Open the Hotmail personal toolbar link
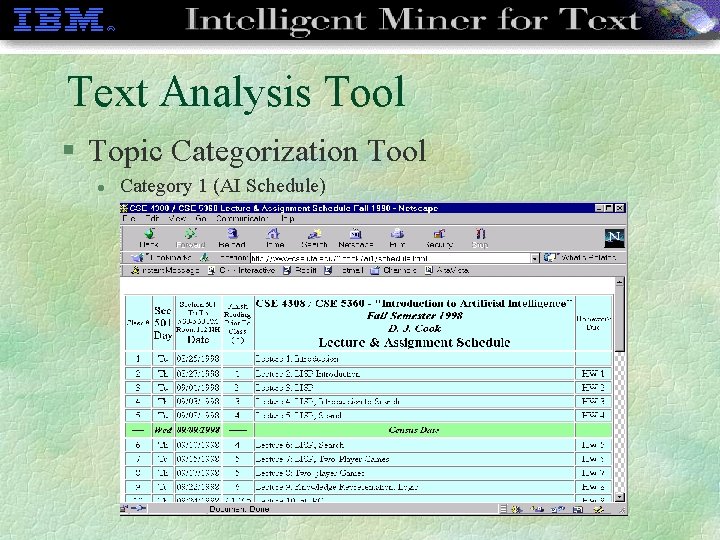Image resolution: width=720 pixels, height=540 pixels. point(344,270)
